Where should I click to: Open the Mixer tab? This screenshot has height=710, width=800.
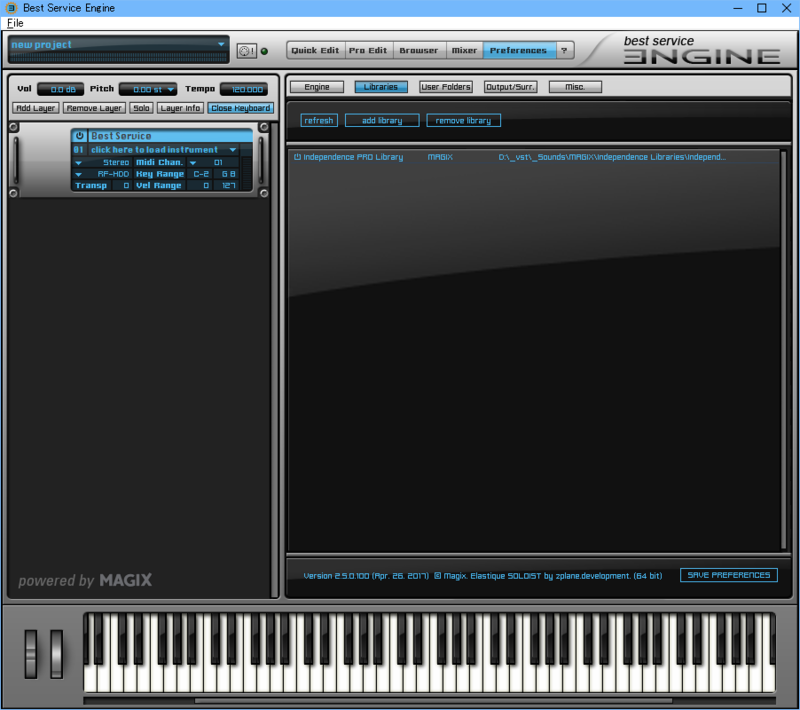[464, 50]
